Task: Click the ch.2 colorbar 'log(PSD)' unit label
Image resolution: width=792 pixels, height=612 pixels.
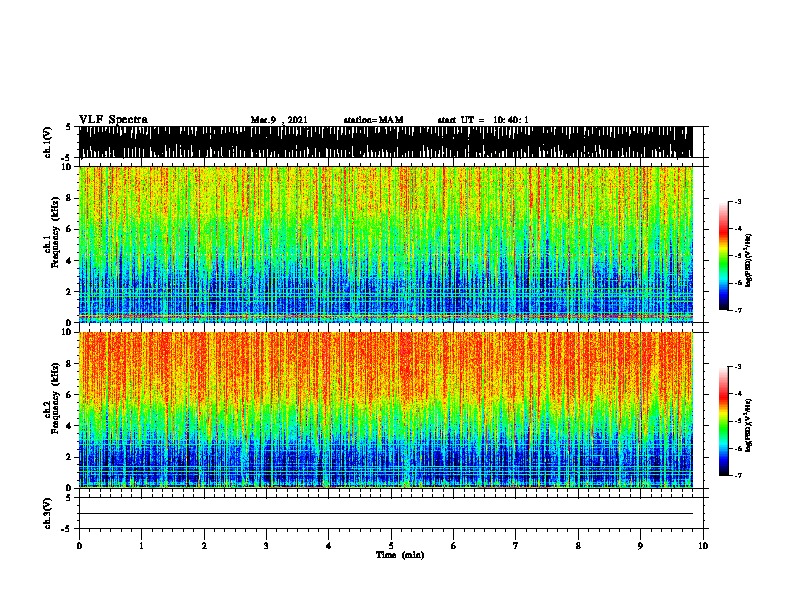Action: 749,426
